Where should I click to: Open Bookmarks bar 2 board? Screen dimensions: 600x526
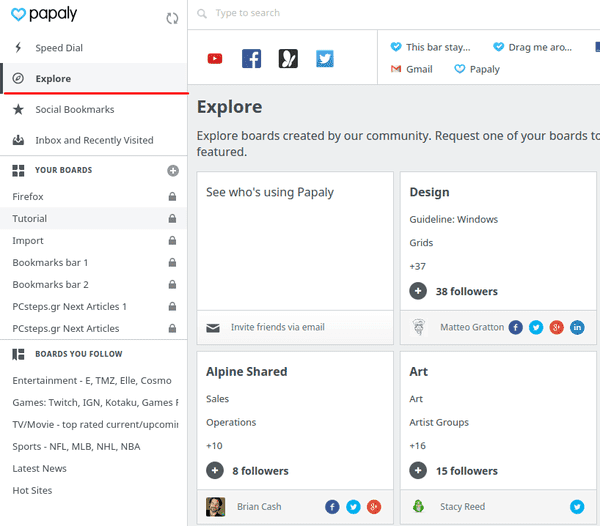pyautogui.click(x=50, y=285)
